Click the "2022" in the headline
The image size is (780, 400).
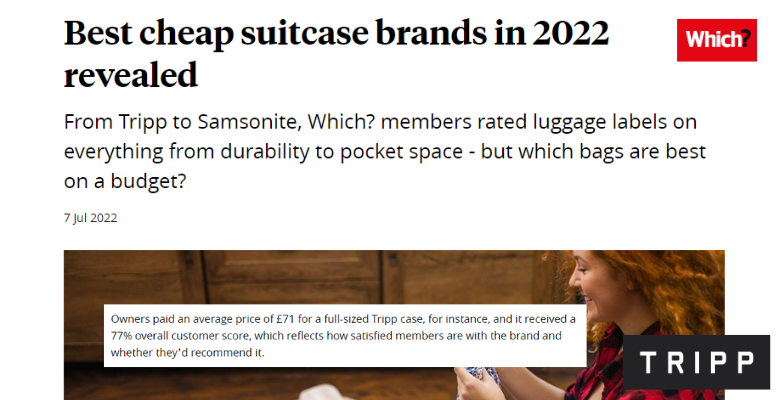pos(571,33)
